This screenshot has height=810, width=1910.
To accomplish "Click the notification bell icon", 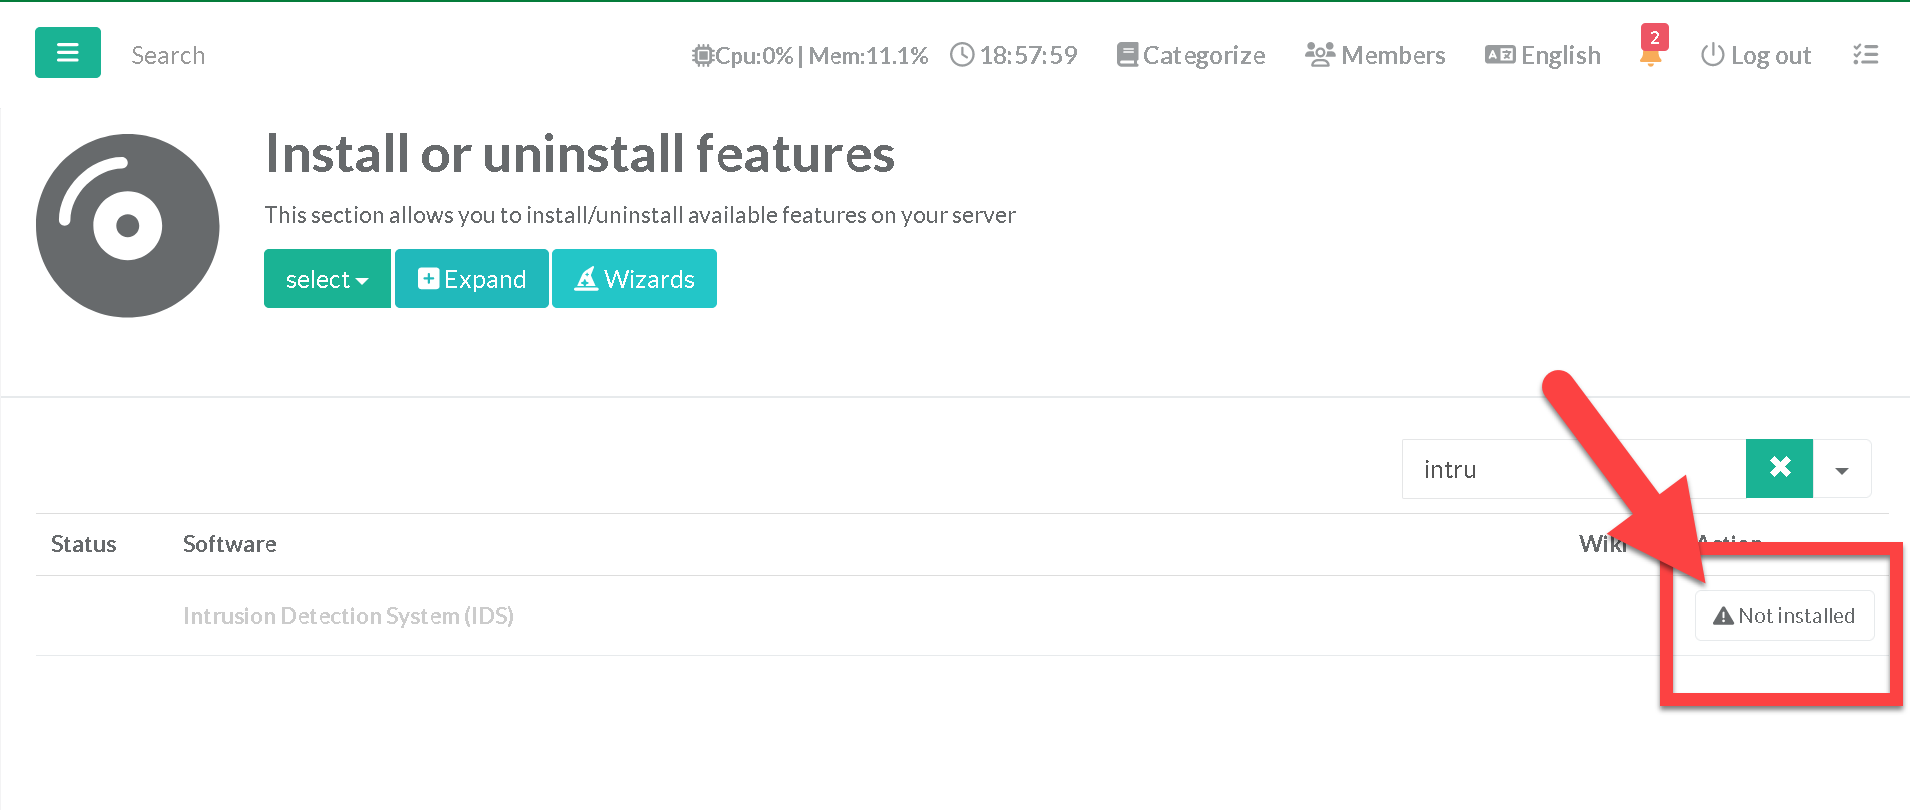I will 1650,56.
